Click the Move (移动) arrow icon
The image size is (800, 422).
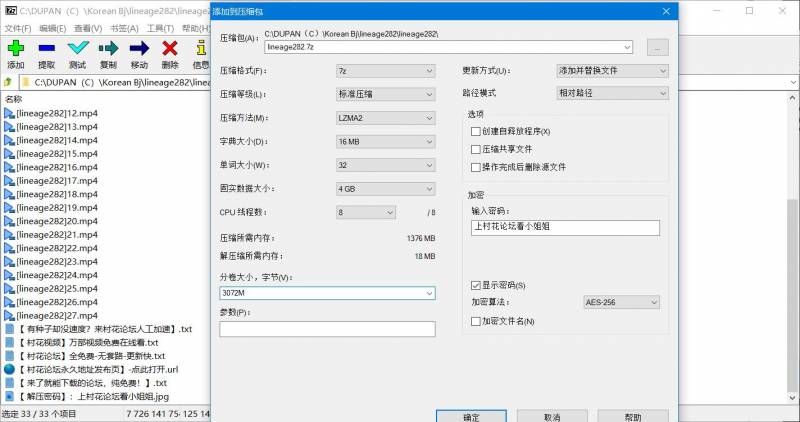139,48
